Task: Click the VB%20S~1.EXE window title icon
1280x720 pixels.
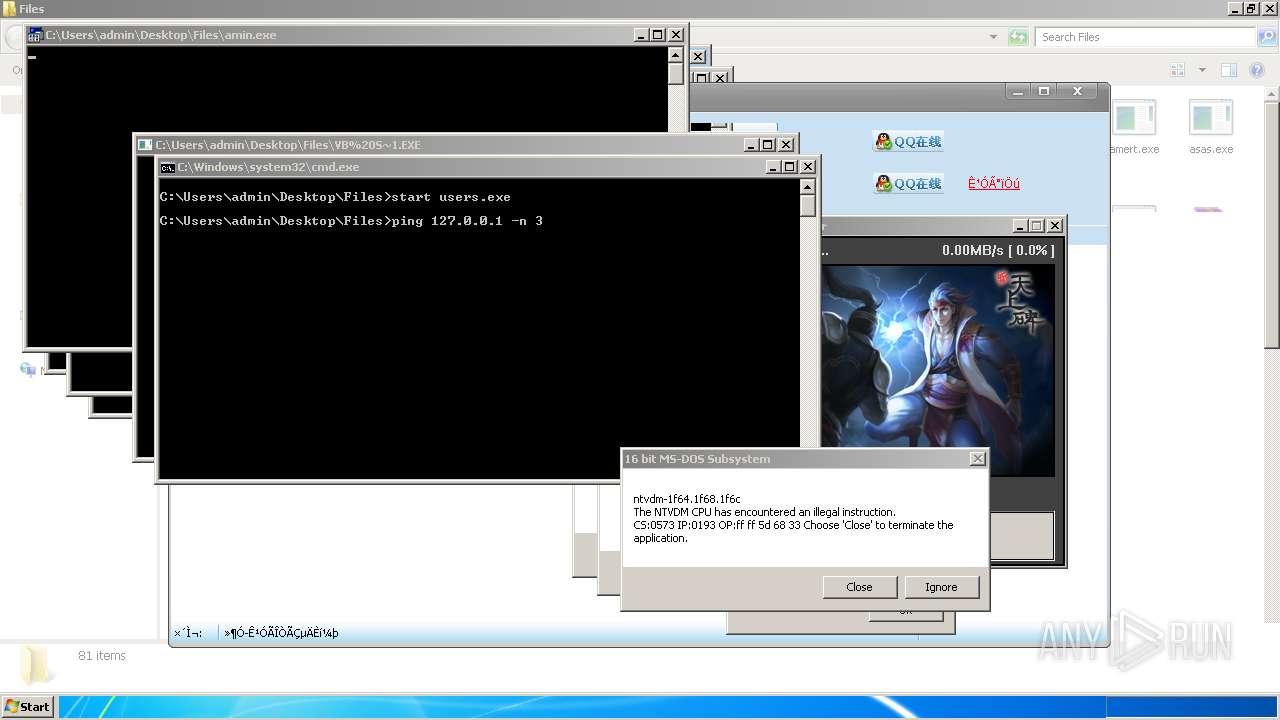Action: pos(145,145)
